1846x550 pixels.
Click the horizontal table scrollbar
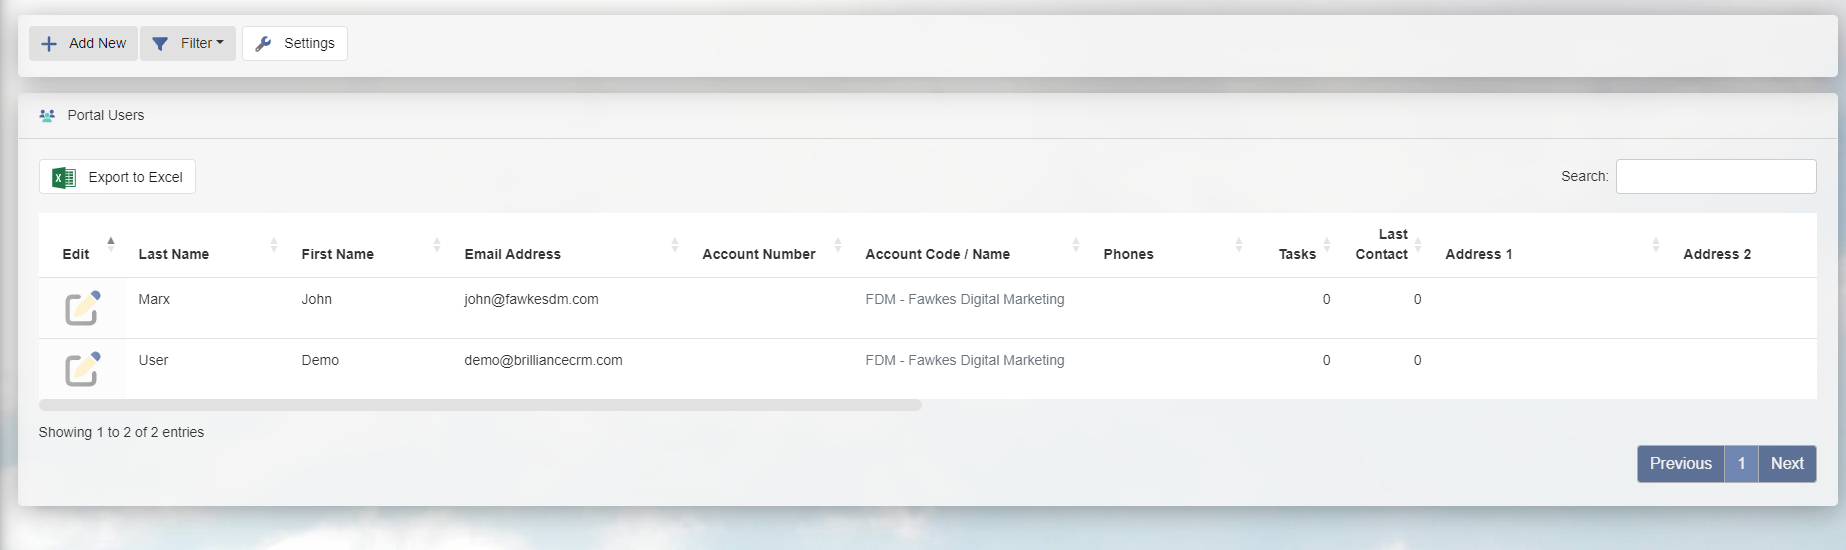pyautogui.click(x=480, y=405)
